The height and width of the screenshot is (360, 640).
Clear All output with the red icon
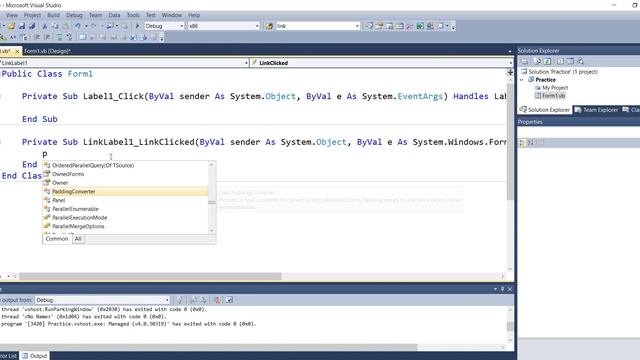coord(217,300)
